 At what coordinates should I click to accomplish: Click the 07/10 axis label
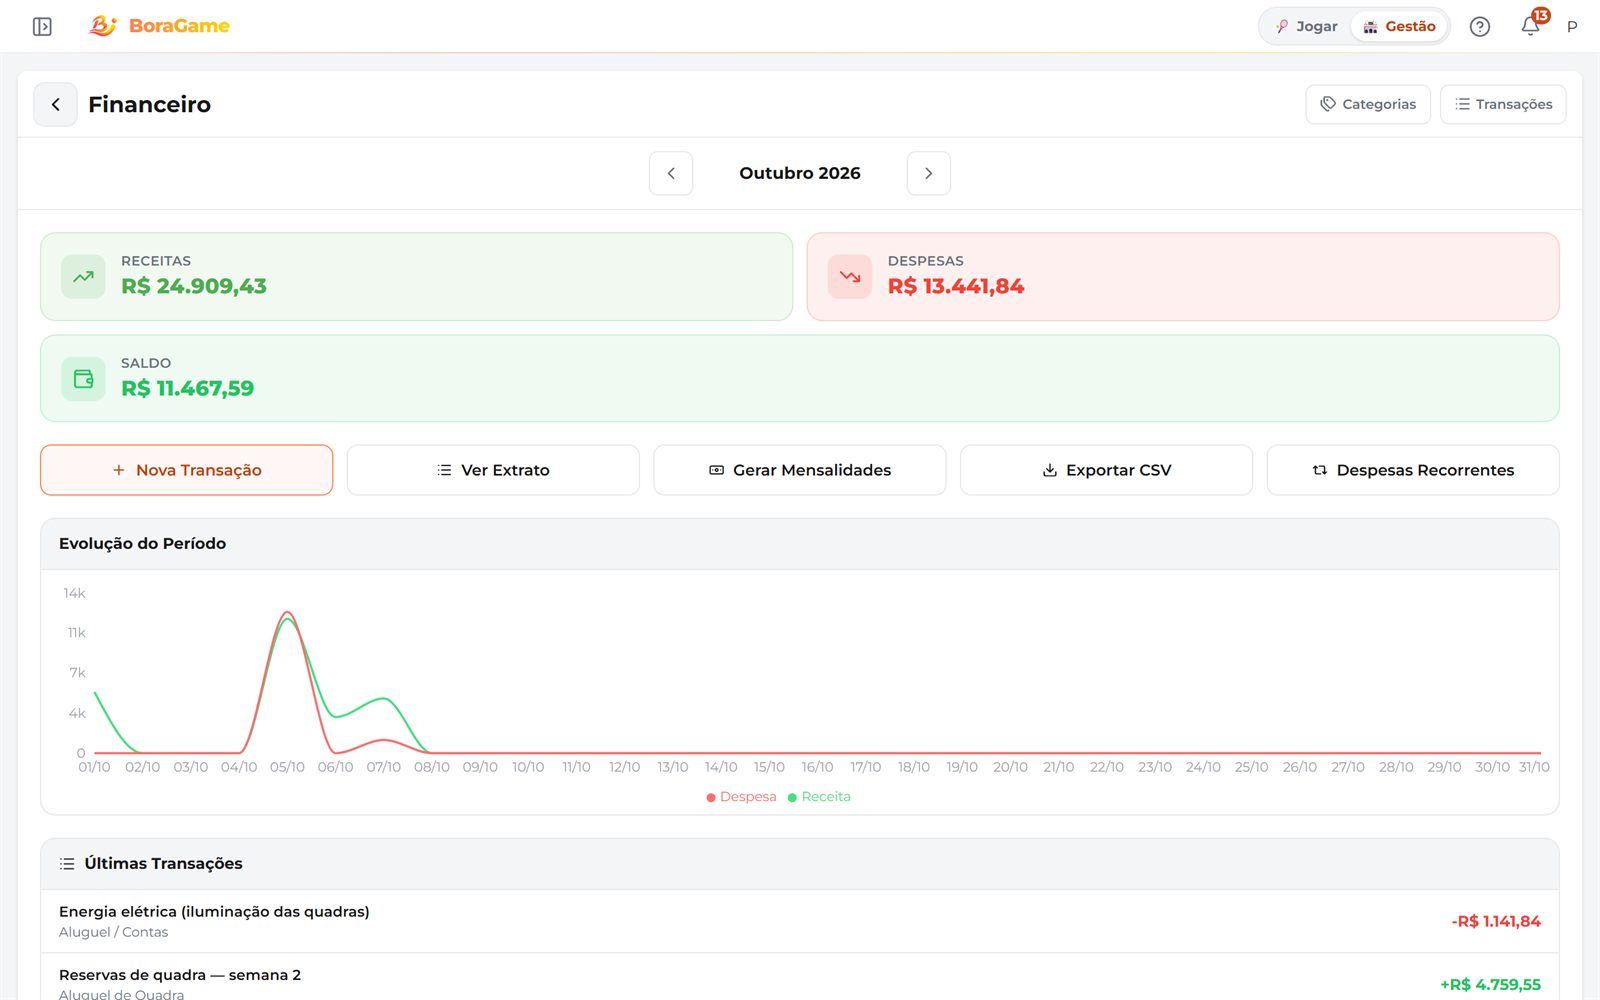383,767
